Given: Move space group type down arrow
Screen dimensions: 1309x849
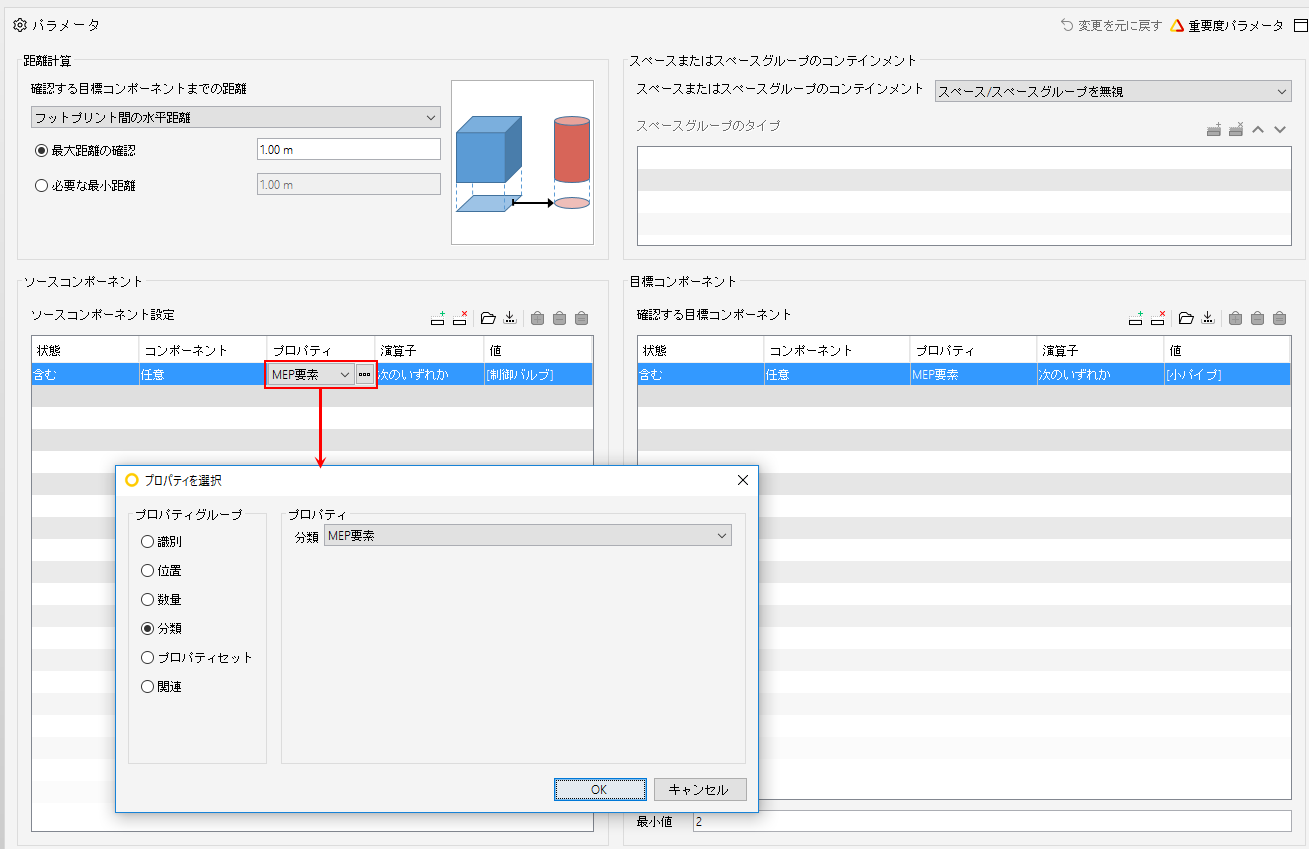Looking at the screenshot, I should pos(1279,130).
